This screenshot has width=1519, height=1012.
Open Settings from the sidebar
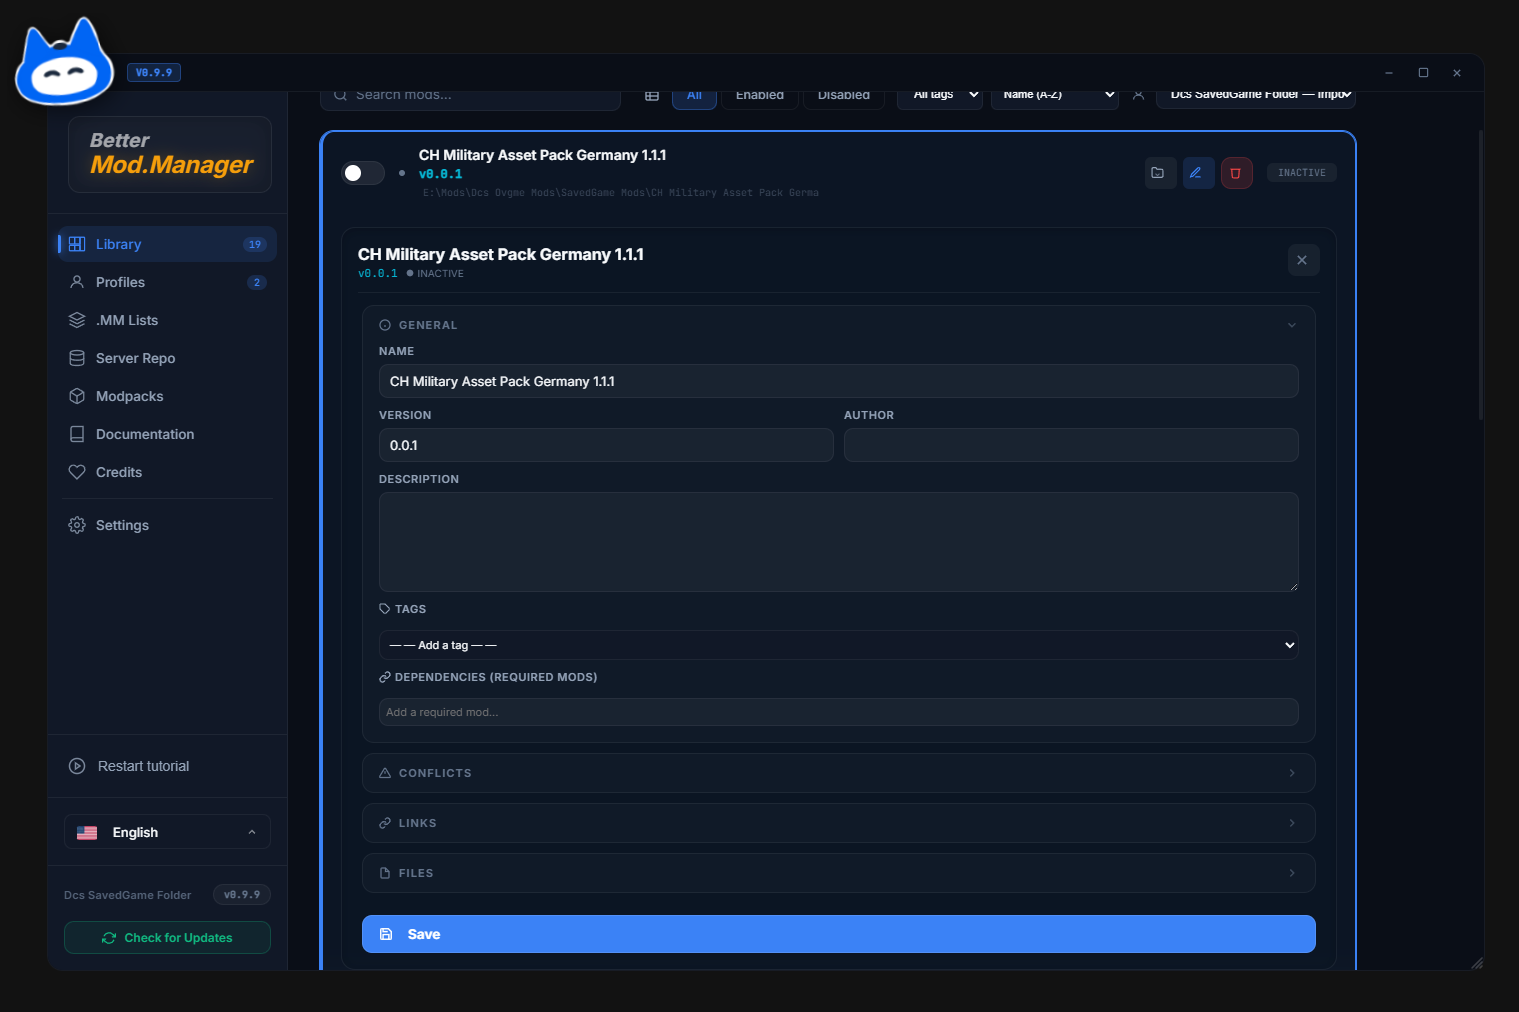coord(167,525)
